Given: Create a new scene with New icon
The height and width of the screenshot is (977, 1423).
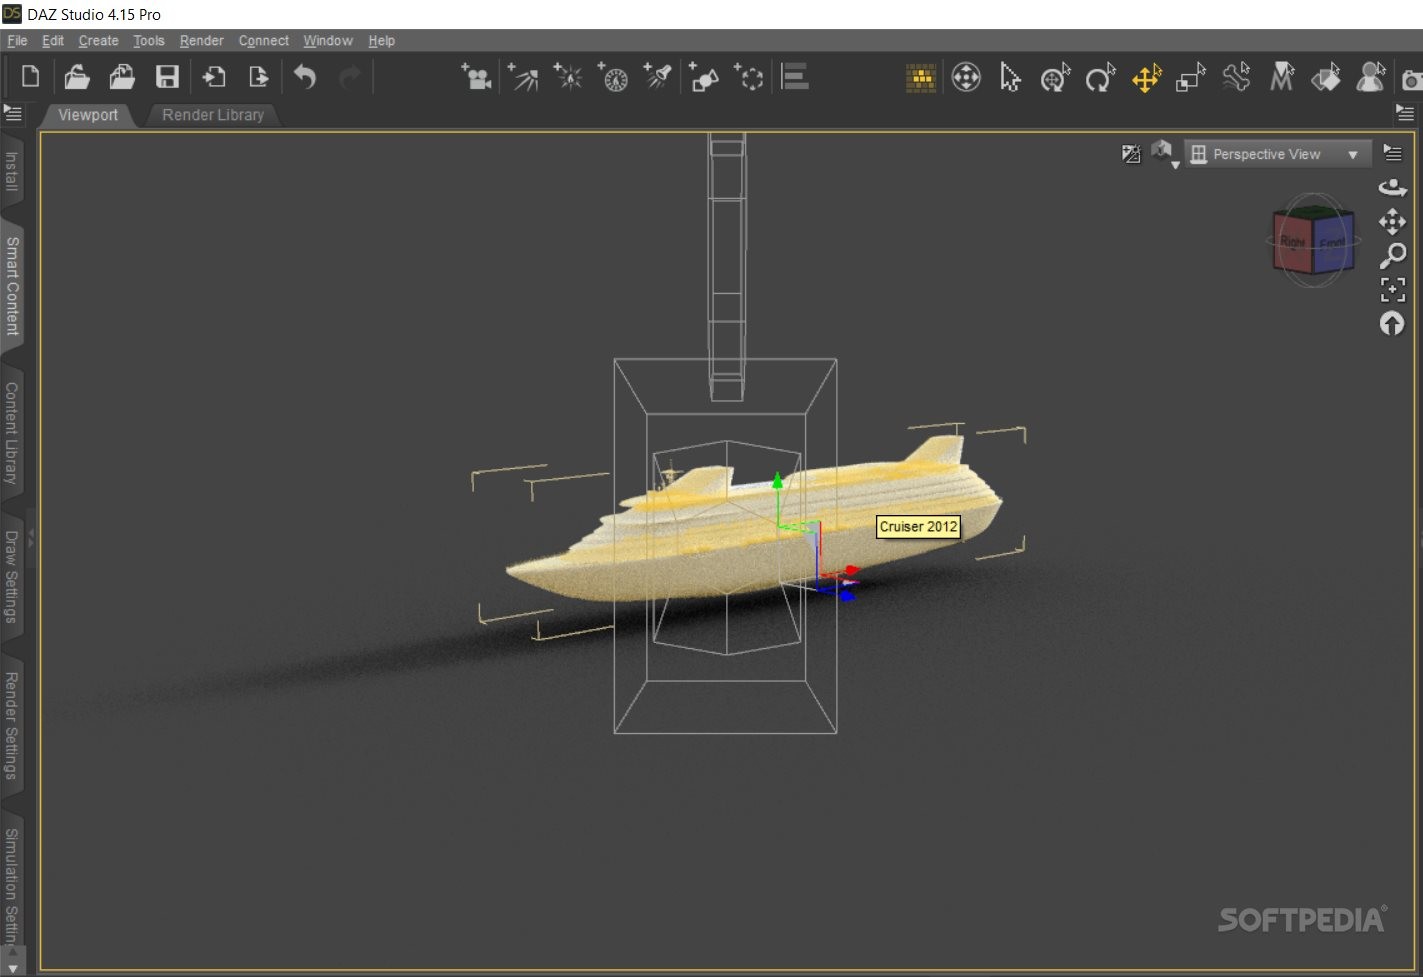Looking at the screenshot, I should tap(30, 77).
